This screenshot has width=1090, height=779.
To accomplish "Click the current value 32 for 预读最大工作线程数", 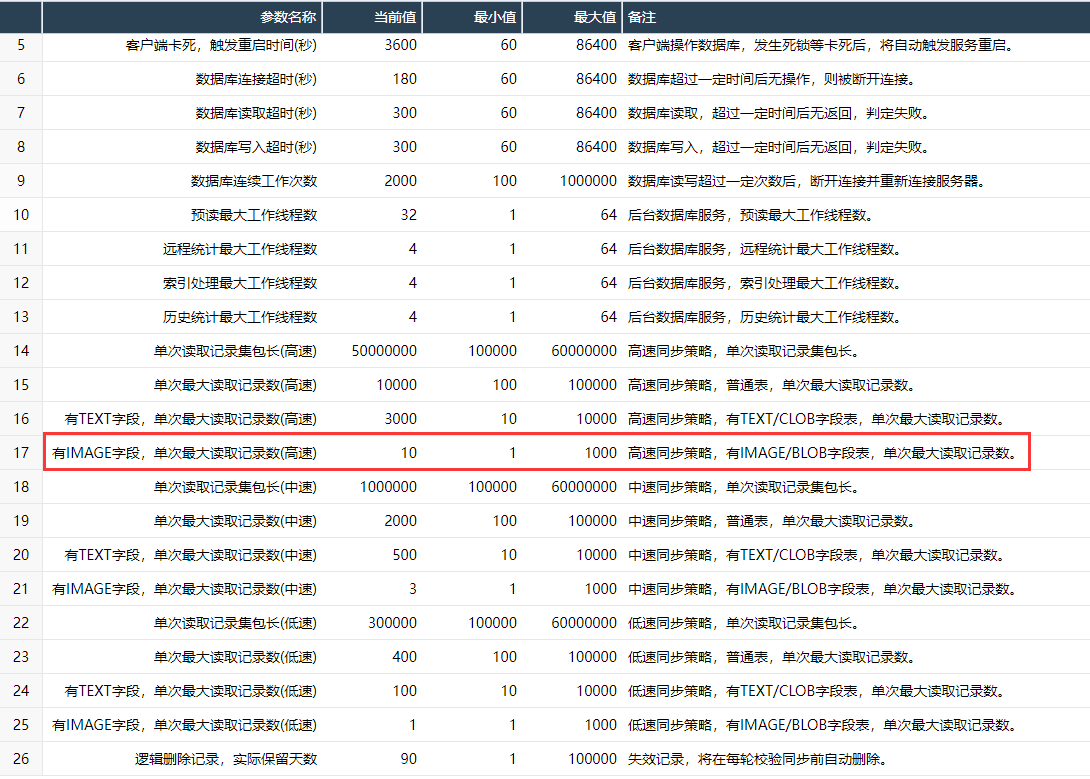I will pyautogui.click(x=408, y=215).
